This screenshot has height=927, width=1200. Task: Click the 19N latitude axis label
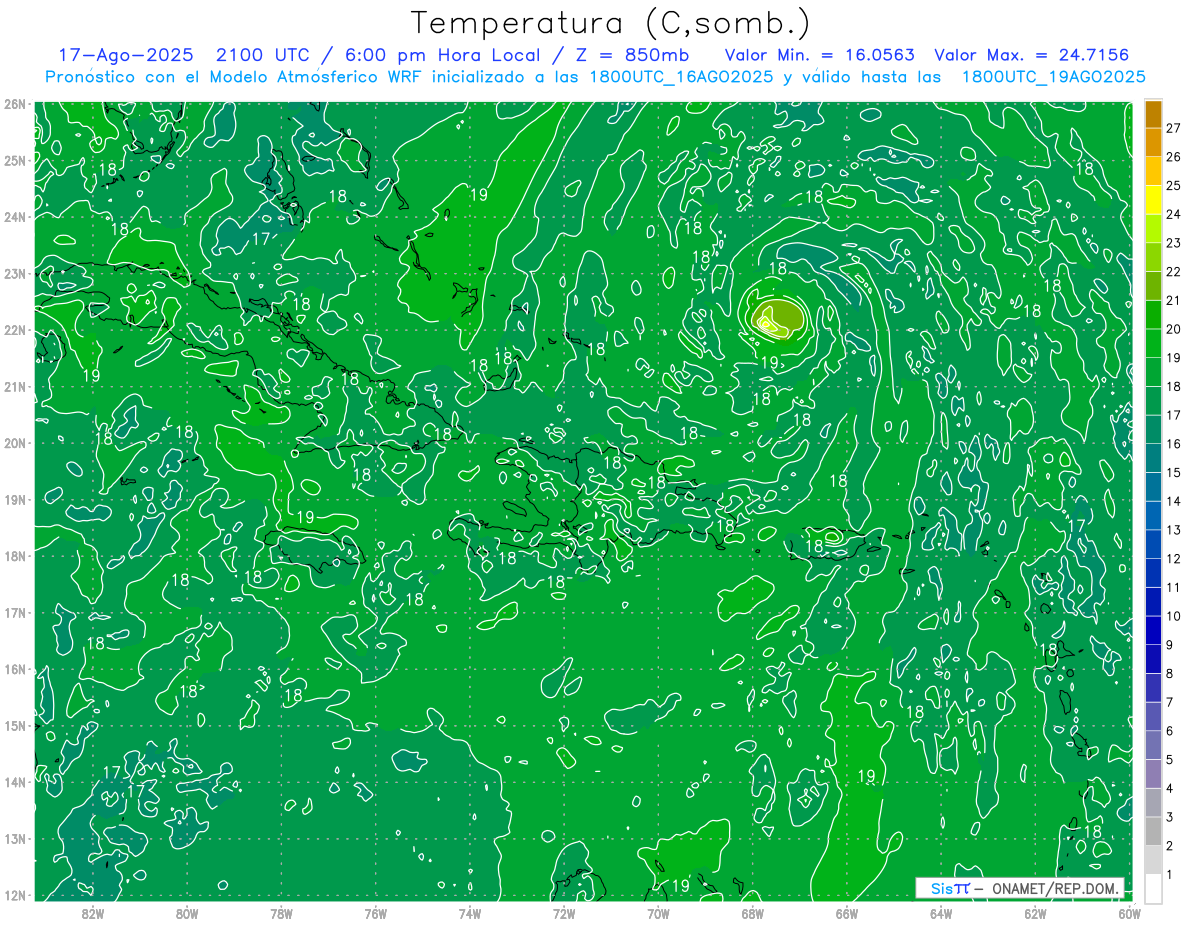coord(15,499)
